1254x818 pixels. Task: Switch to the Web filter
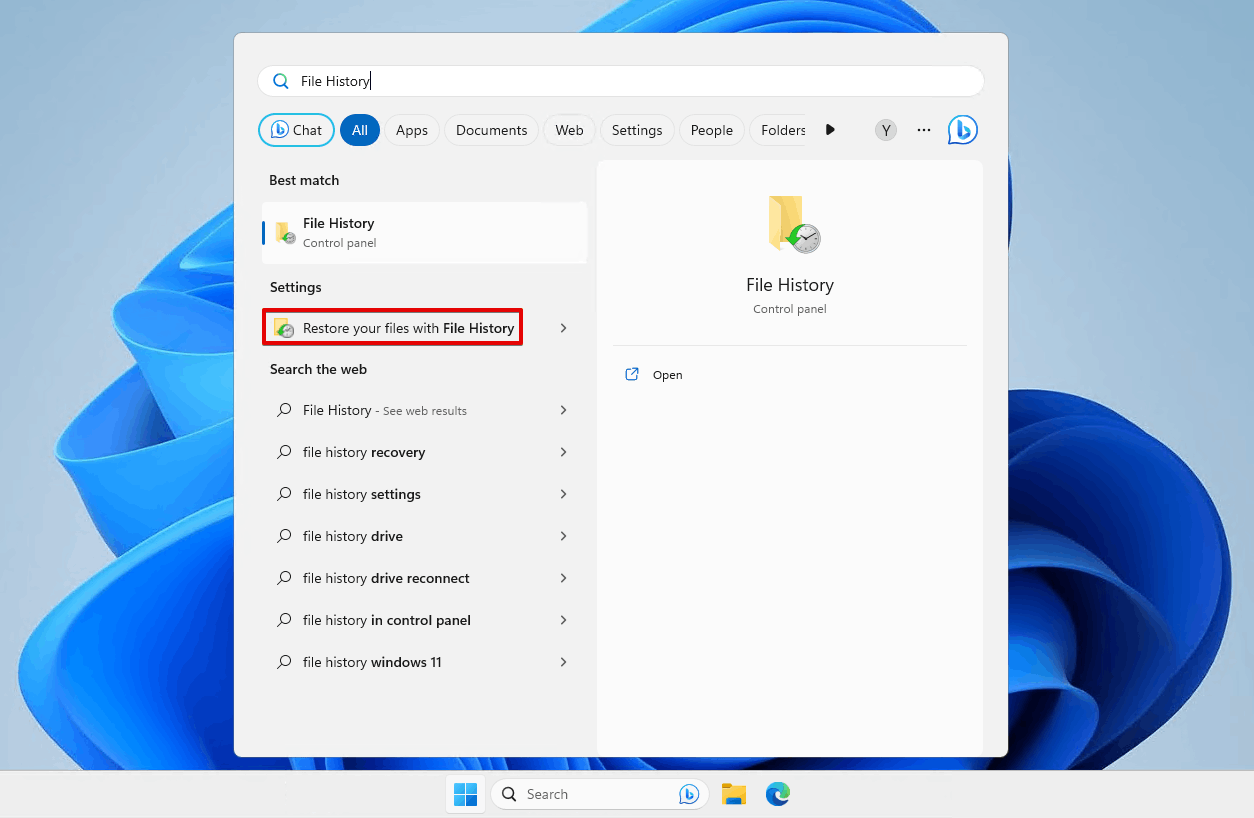click(x=569, y=130)
